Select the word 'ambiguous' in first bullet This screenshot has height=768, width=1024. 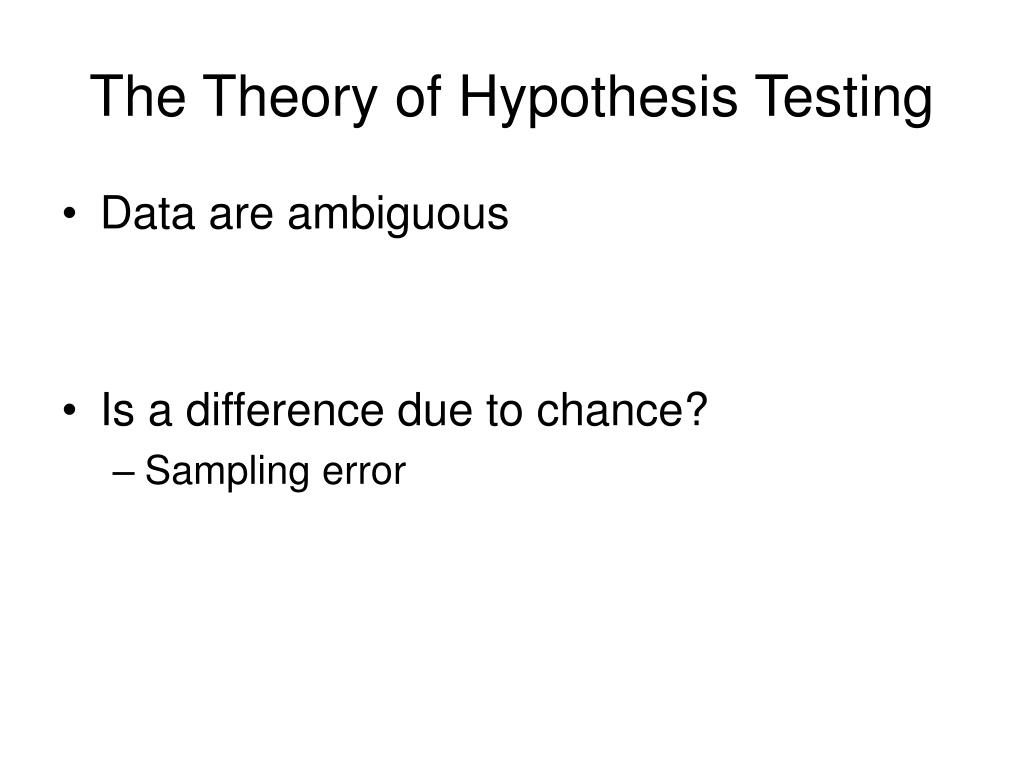point(398,213)
